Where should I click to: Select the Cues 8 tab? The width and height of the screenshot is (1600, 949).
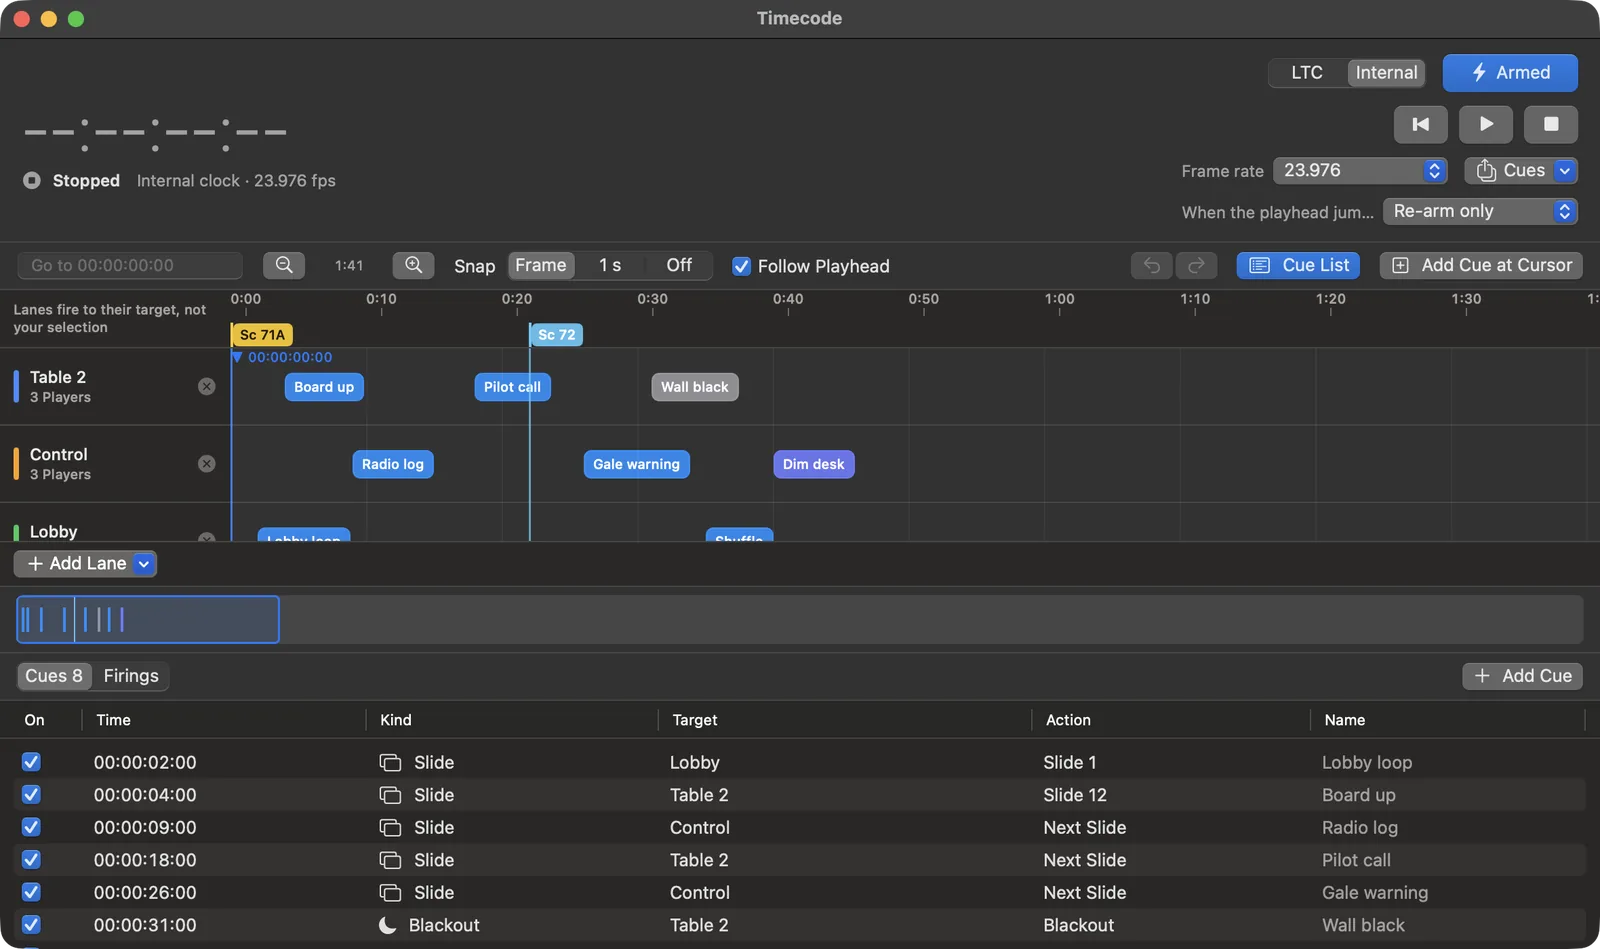(54, 676)
